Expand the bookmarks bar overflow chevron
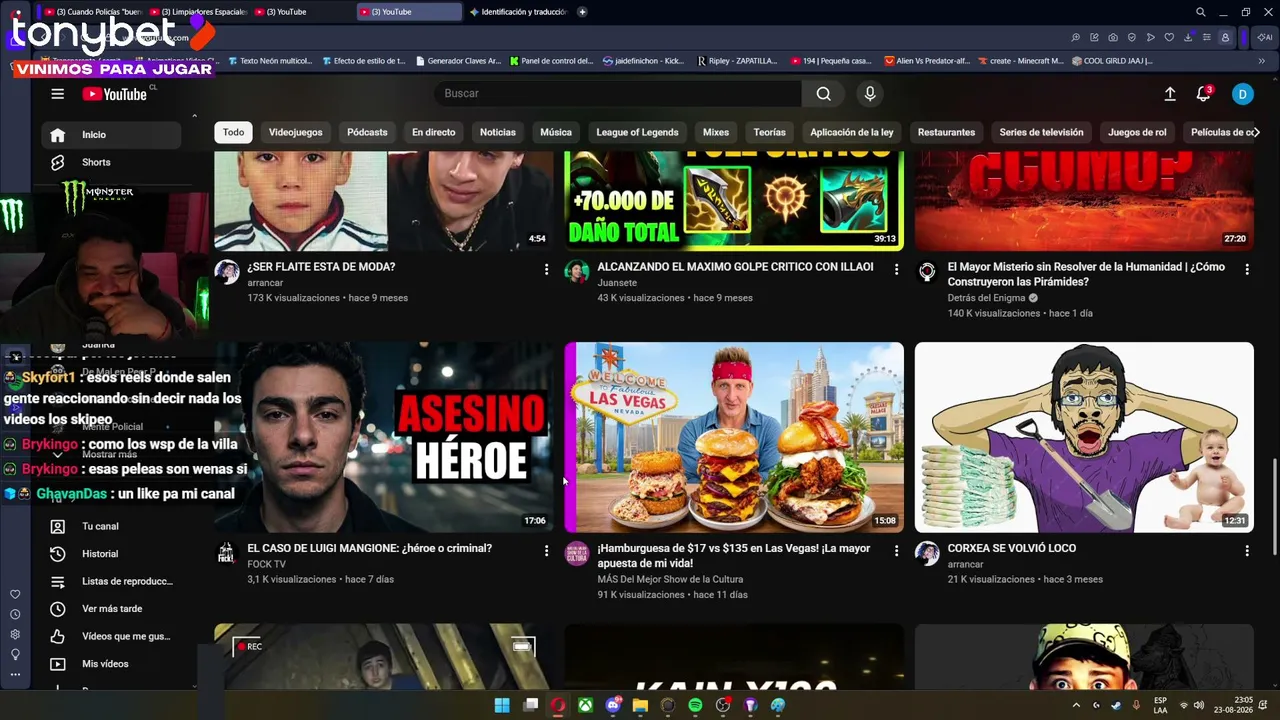This screenshot has height=720, width=1280. 1262,61
